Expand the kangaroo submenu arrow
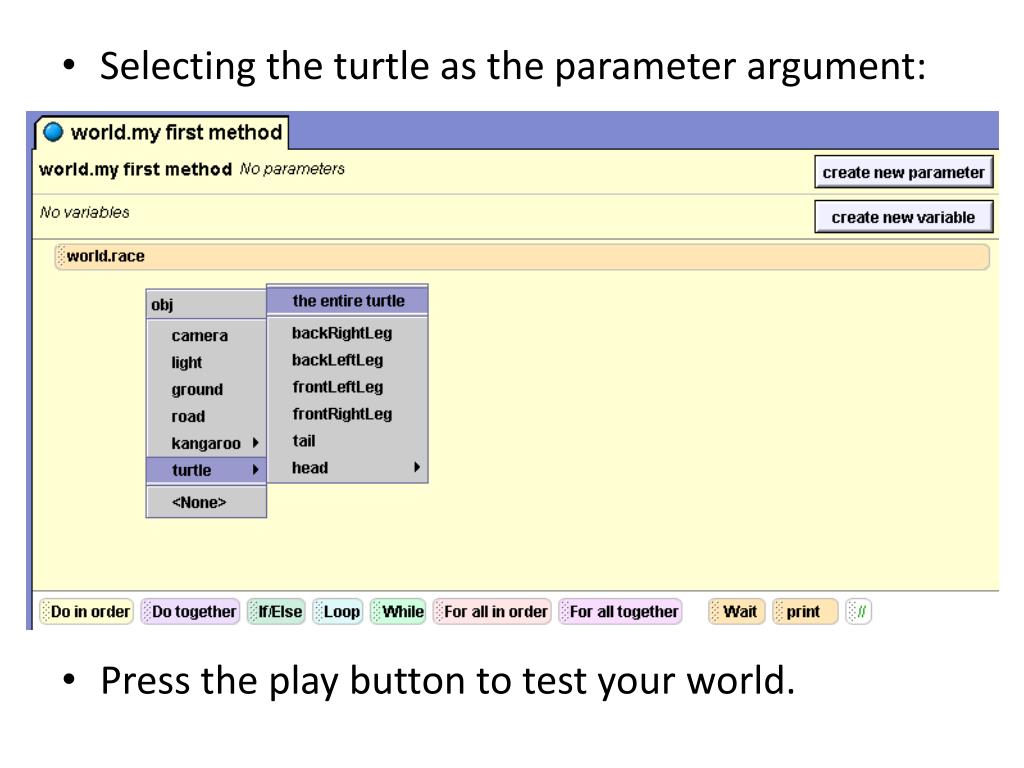Image resolution: width=1024 pixels, height=768 pixels. [256, 443]
